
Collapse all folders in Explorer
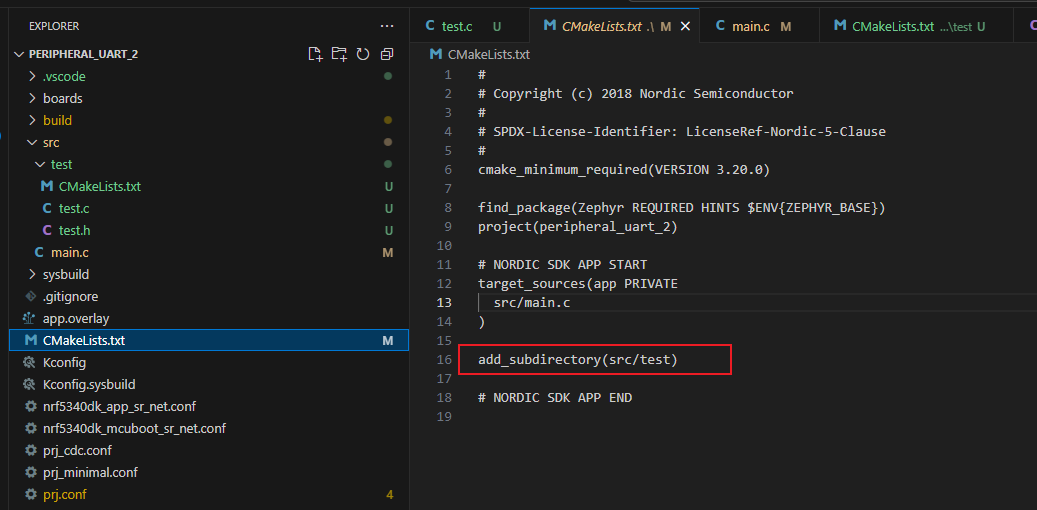point(387,54)
